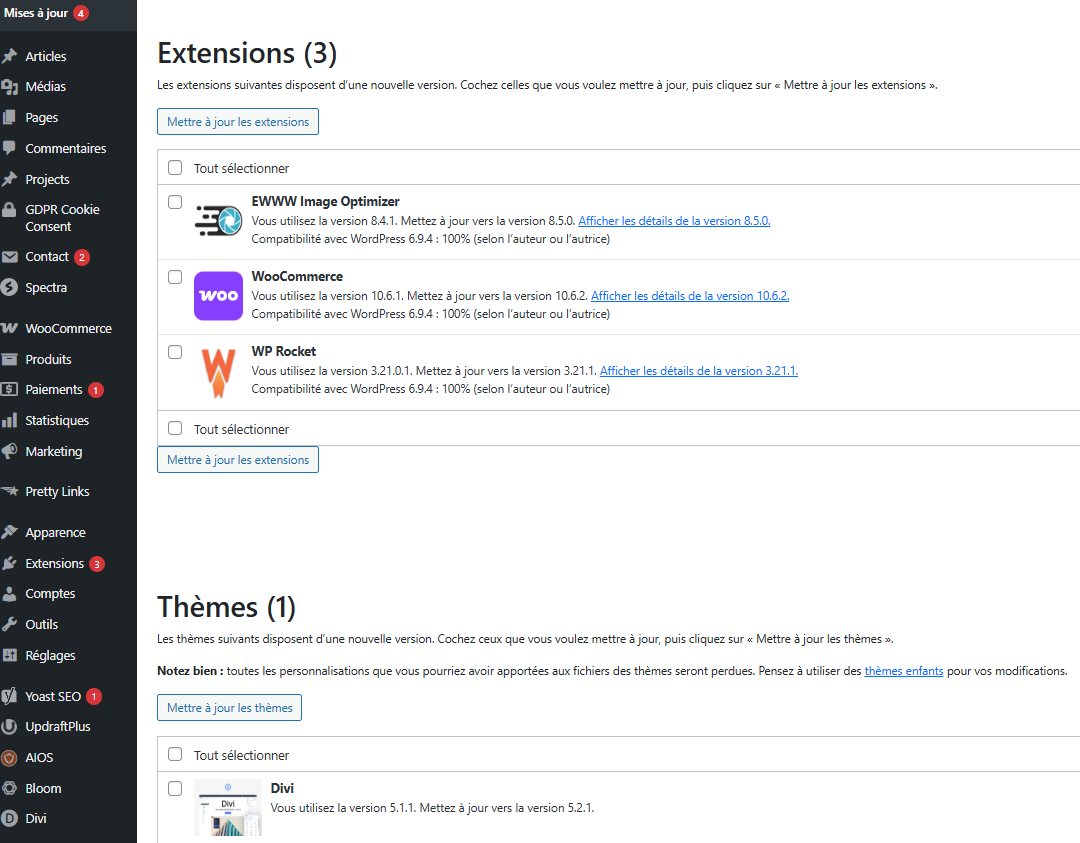Click the EWWW Image Optimizer plugin logo
The width and height of the screenshot is (1080, 843).
218,221
